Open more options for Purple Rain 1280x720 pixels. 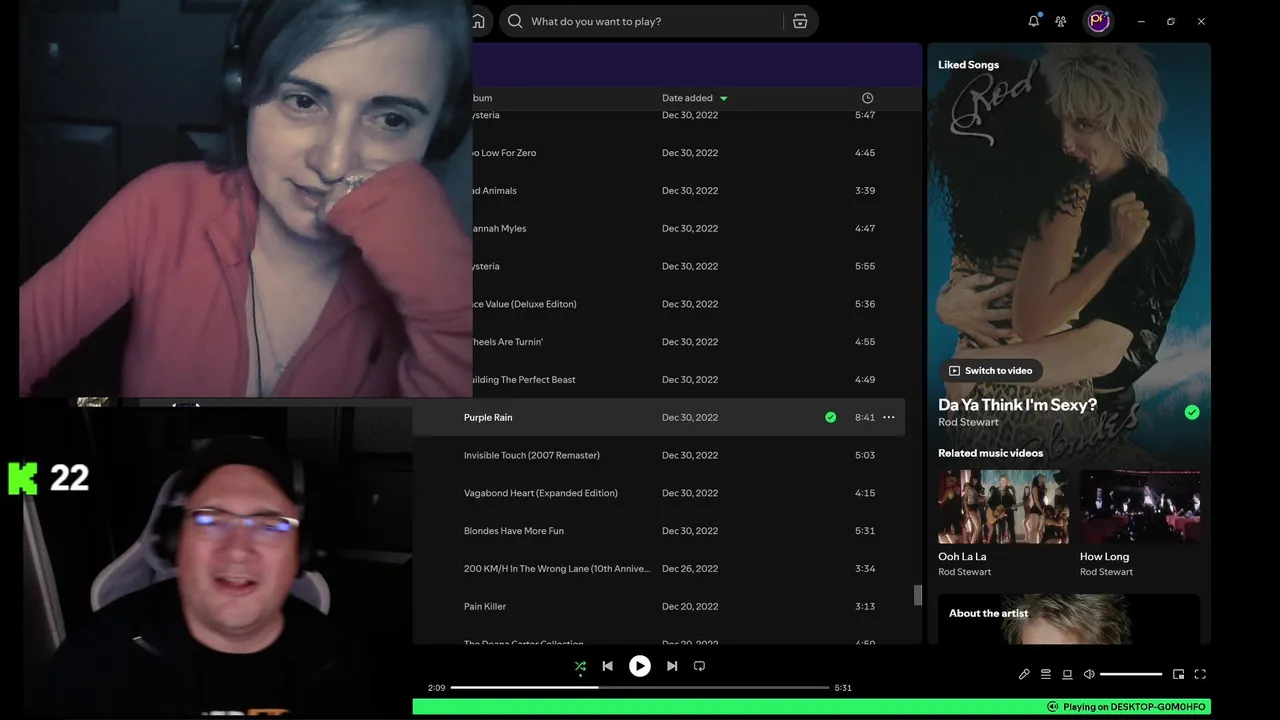889,417
